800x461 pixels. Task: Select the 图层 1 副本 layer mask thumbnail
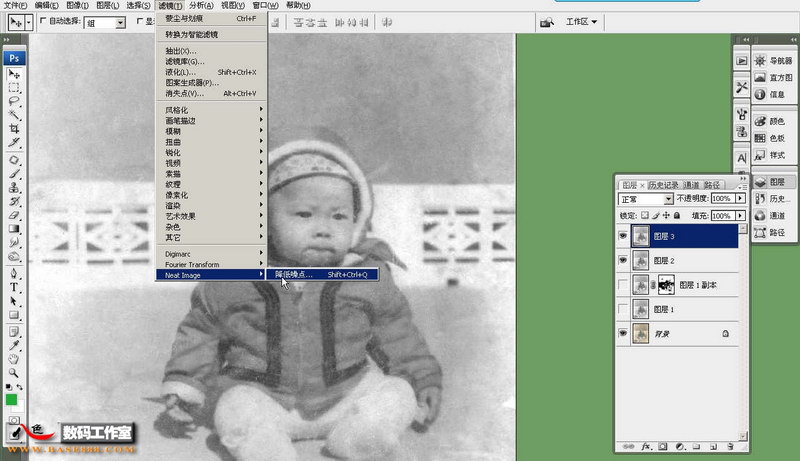pos(666,285)
